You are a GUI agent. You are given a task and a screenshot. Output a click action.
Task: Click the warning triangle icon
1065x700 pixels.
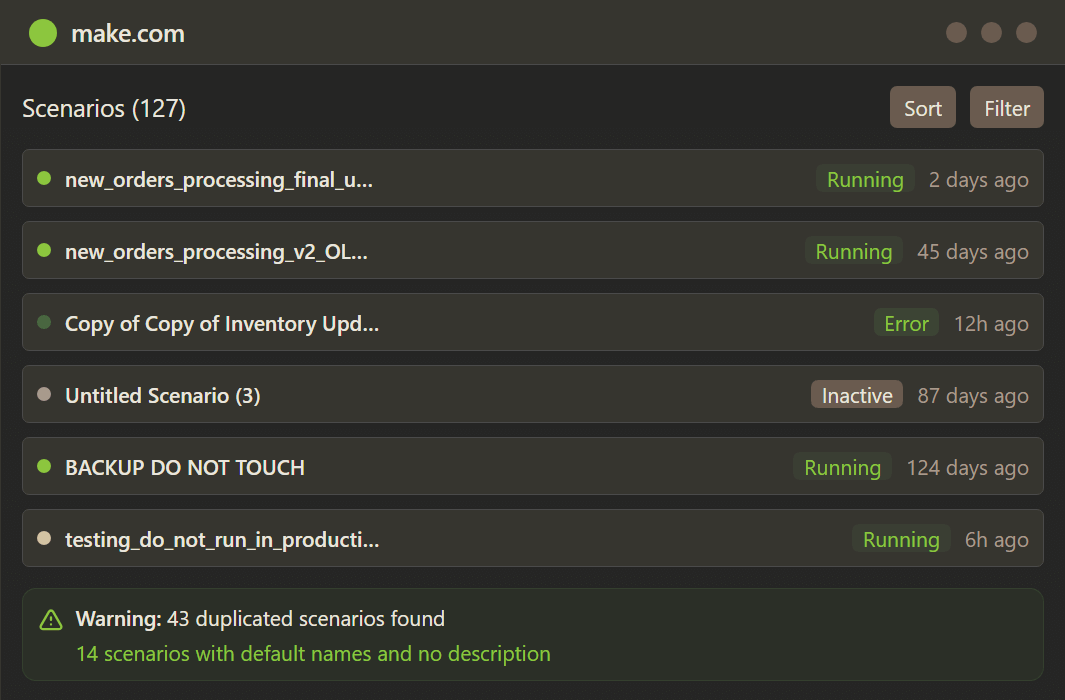pos(51,619)
